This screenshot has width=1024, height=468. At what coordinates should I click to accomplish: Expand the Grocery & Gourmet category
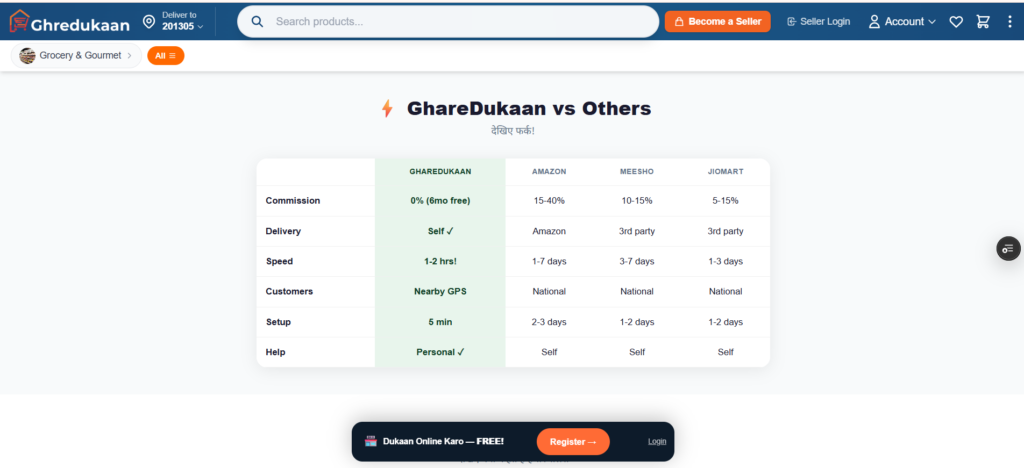click(x=76, y=56)
